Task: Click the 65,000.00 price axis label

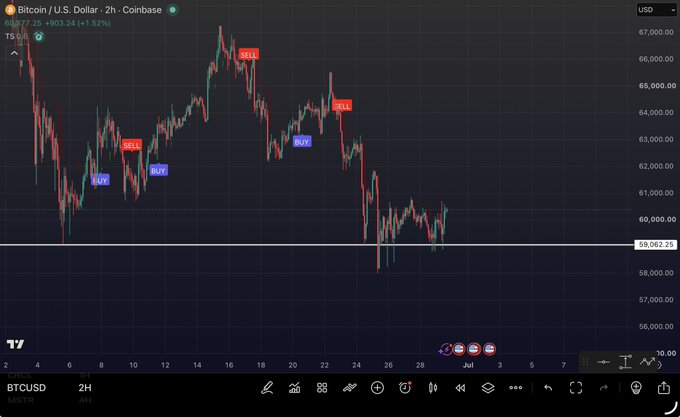Action: tap(657, 86)
